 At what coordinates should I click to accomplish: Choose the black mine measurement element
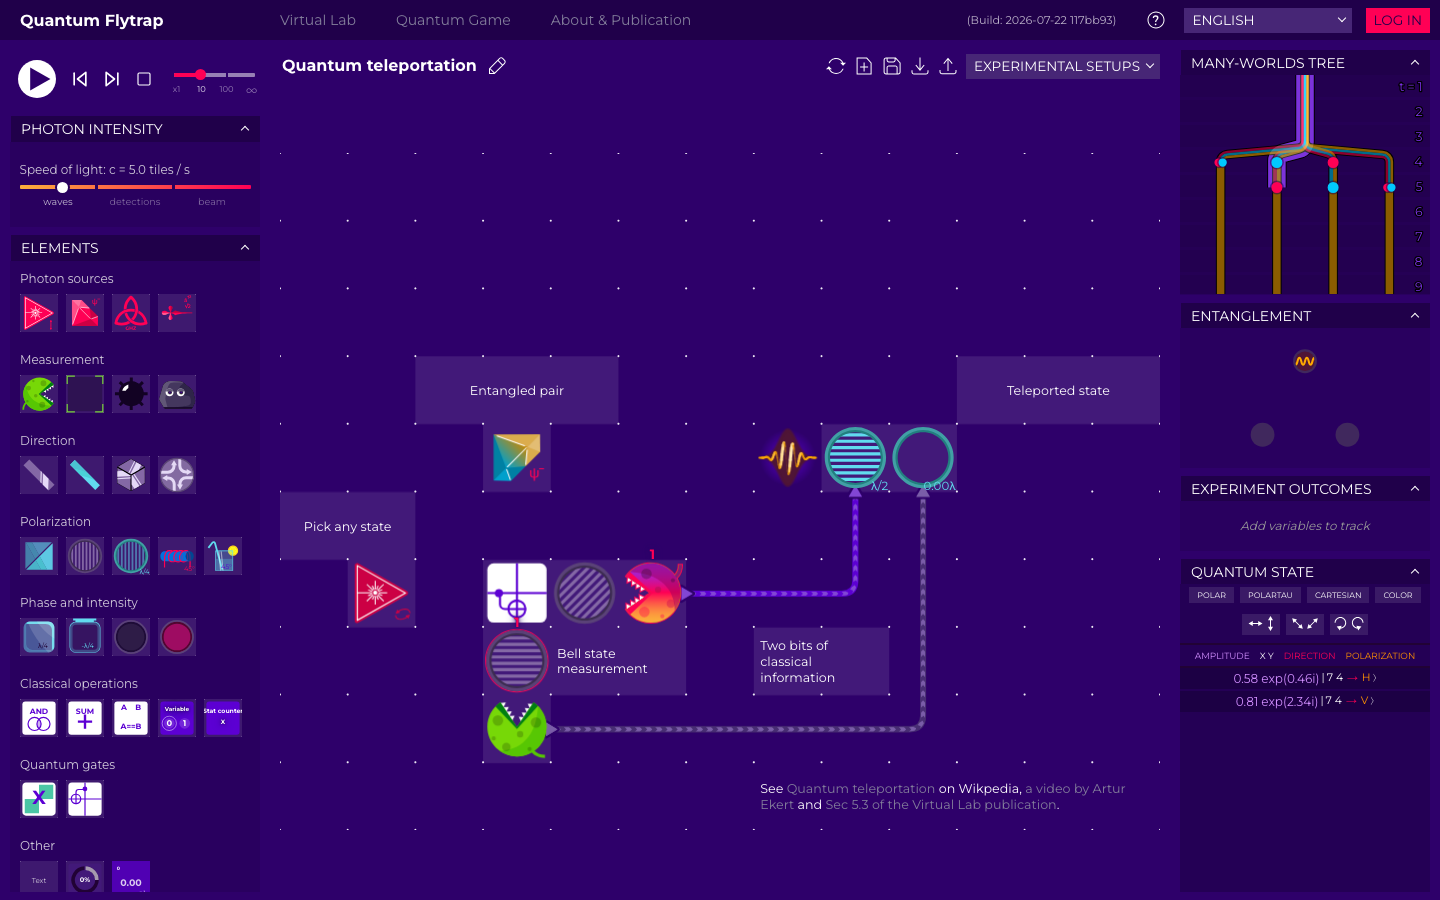click(x=131, y=394)
